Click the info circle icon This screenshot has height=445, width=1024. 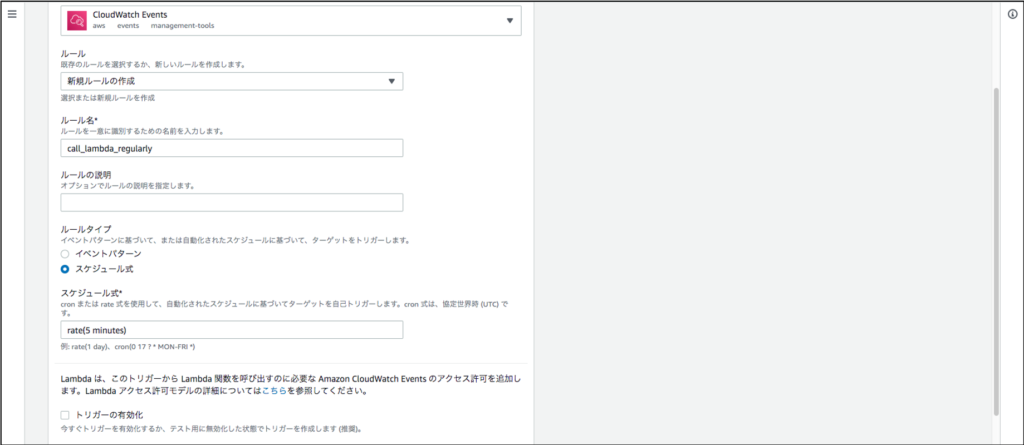(x=1011, y=15)
